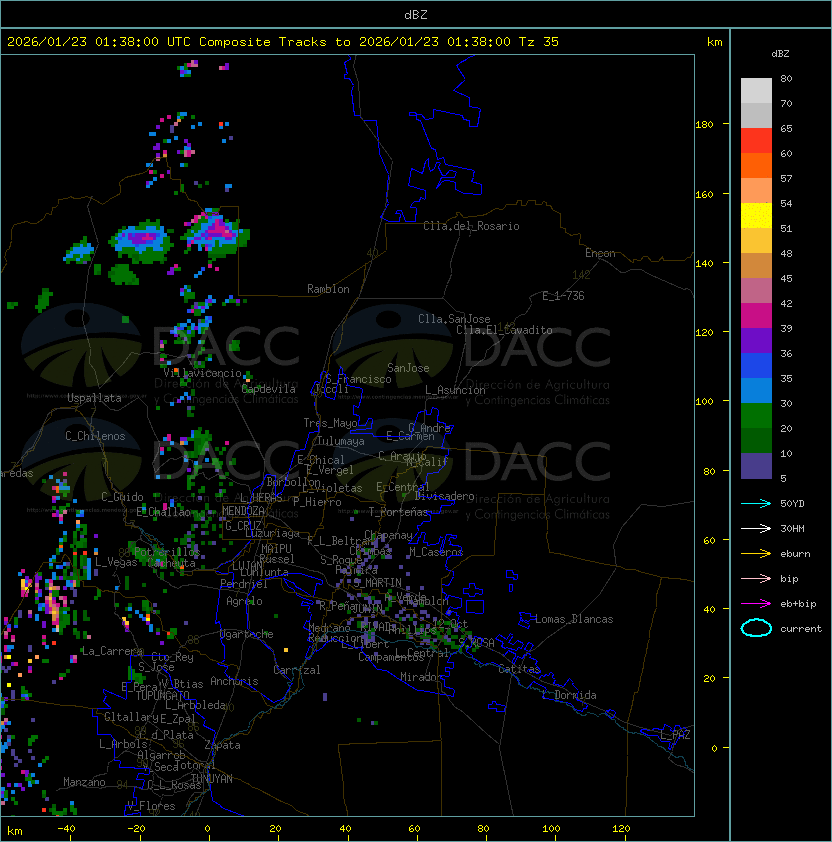This screenshot has height=842, width=832.
Task: Click the magenta eb+bip arrow in legend
Action: pyautogui.click(x=756, y=604)
